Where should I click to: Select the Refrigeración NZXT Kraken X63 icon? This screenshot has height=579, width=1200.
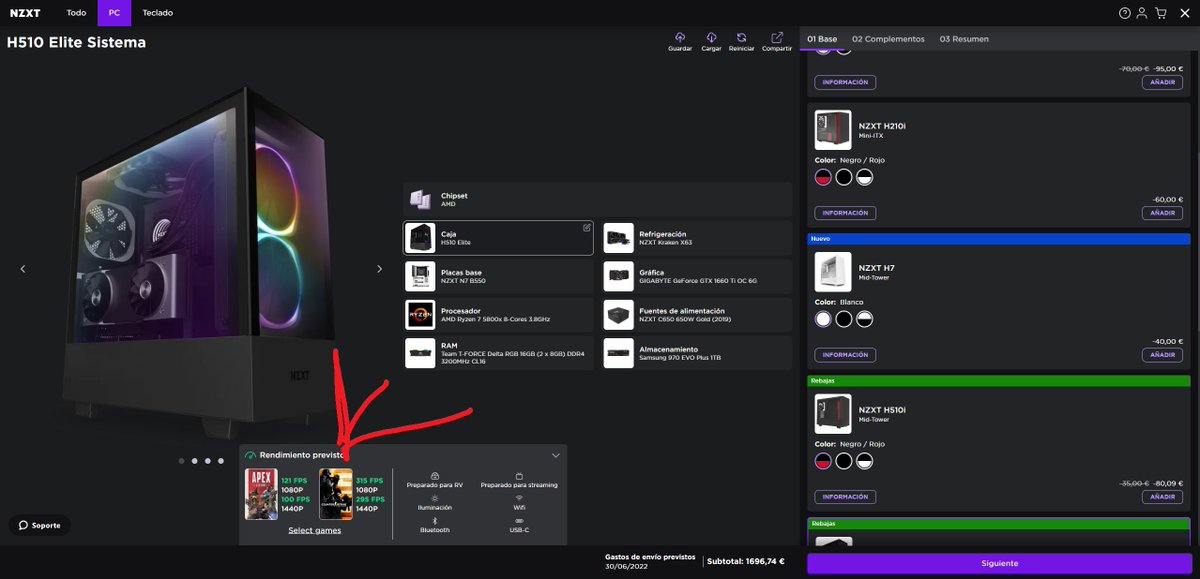(x=619, y=238)
